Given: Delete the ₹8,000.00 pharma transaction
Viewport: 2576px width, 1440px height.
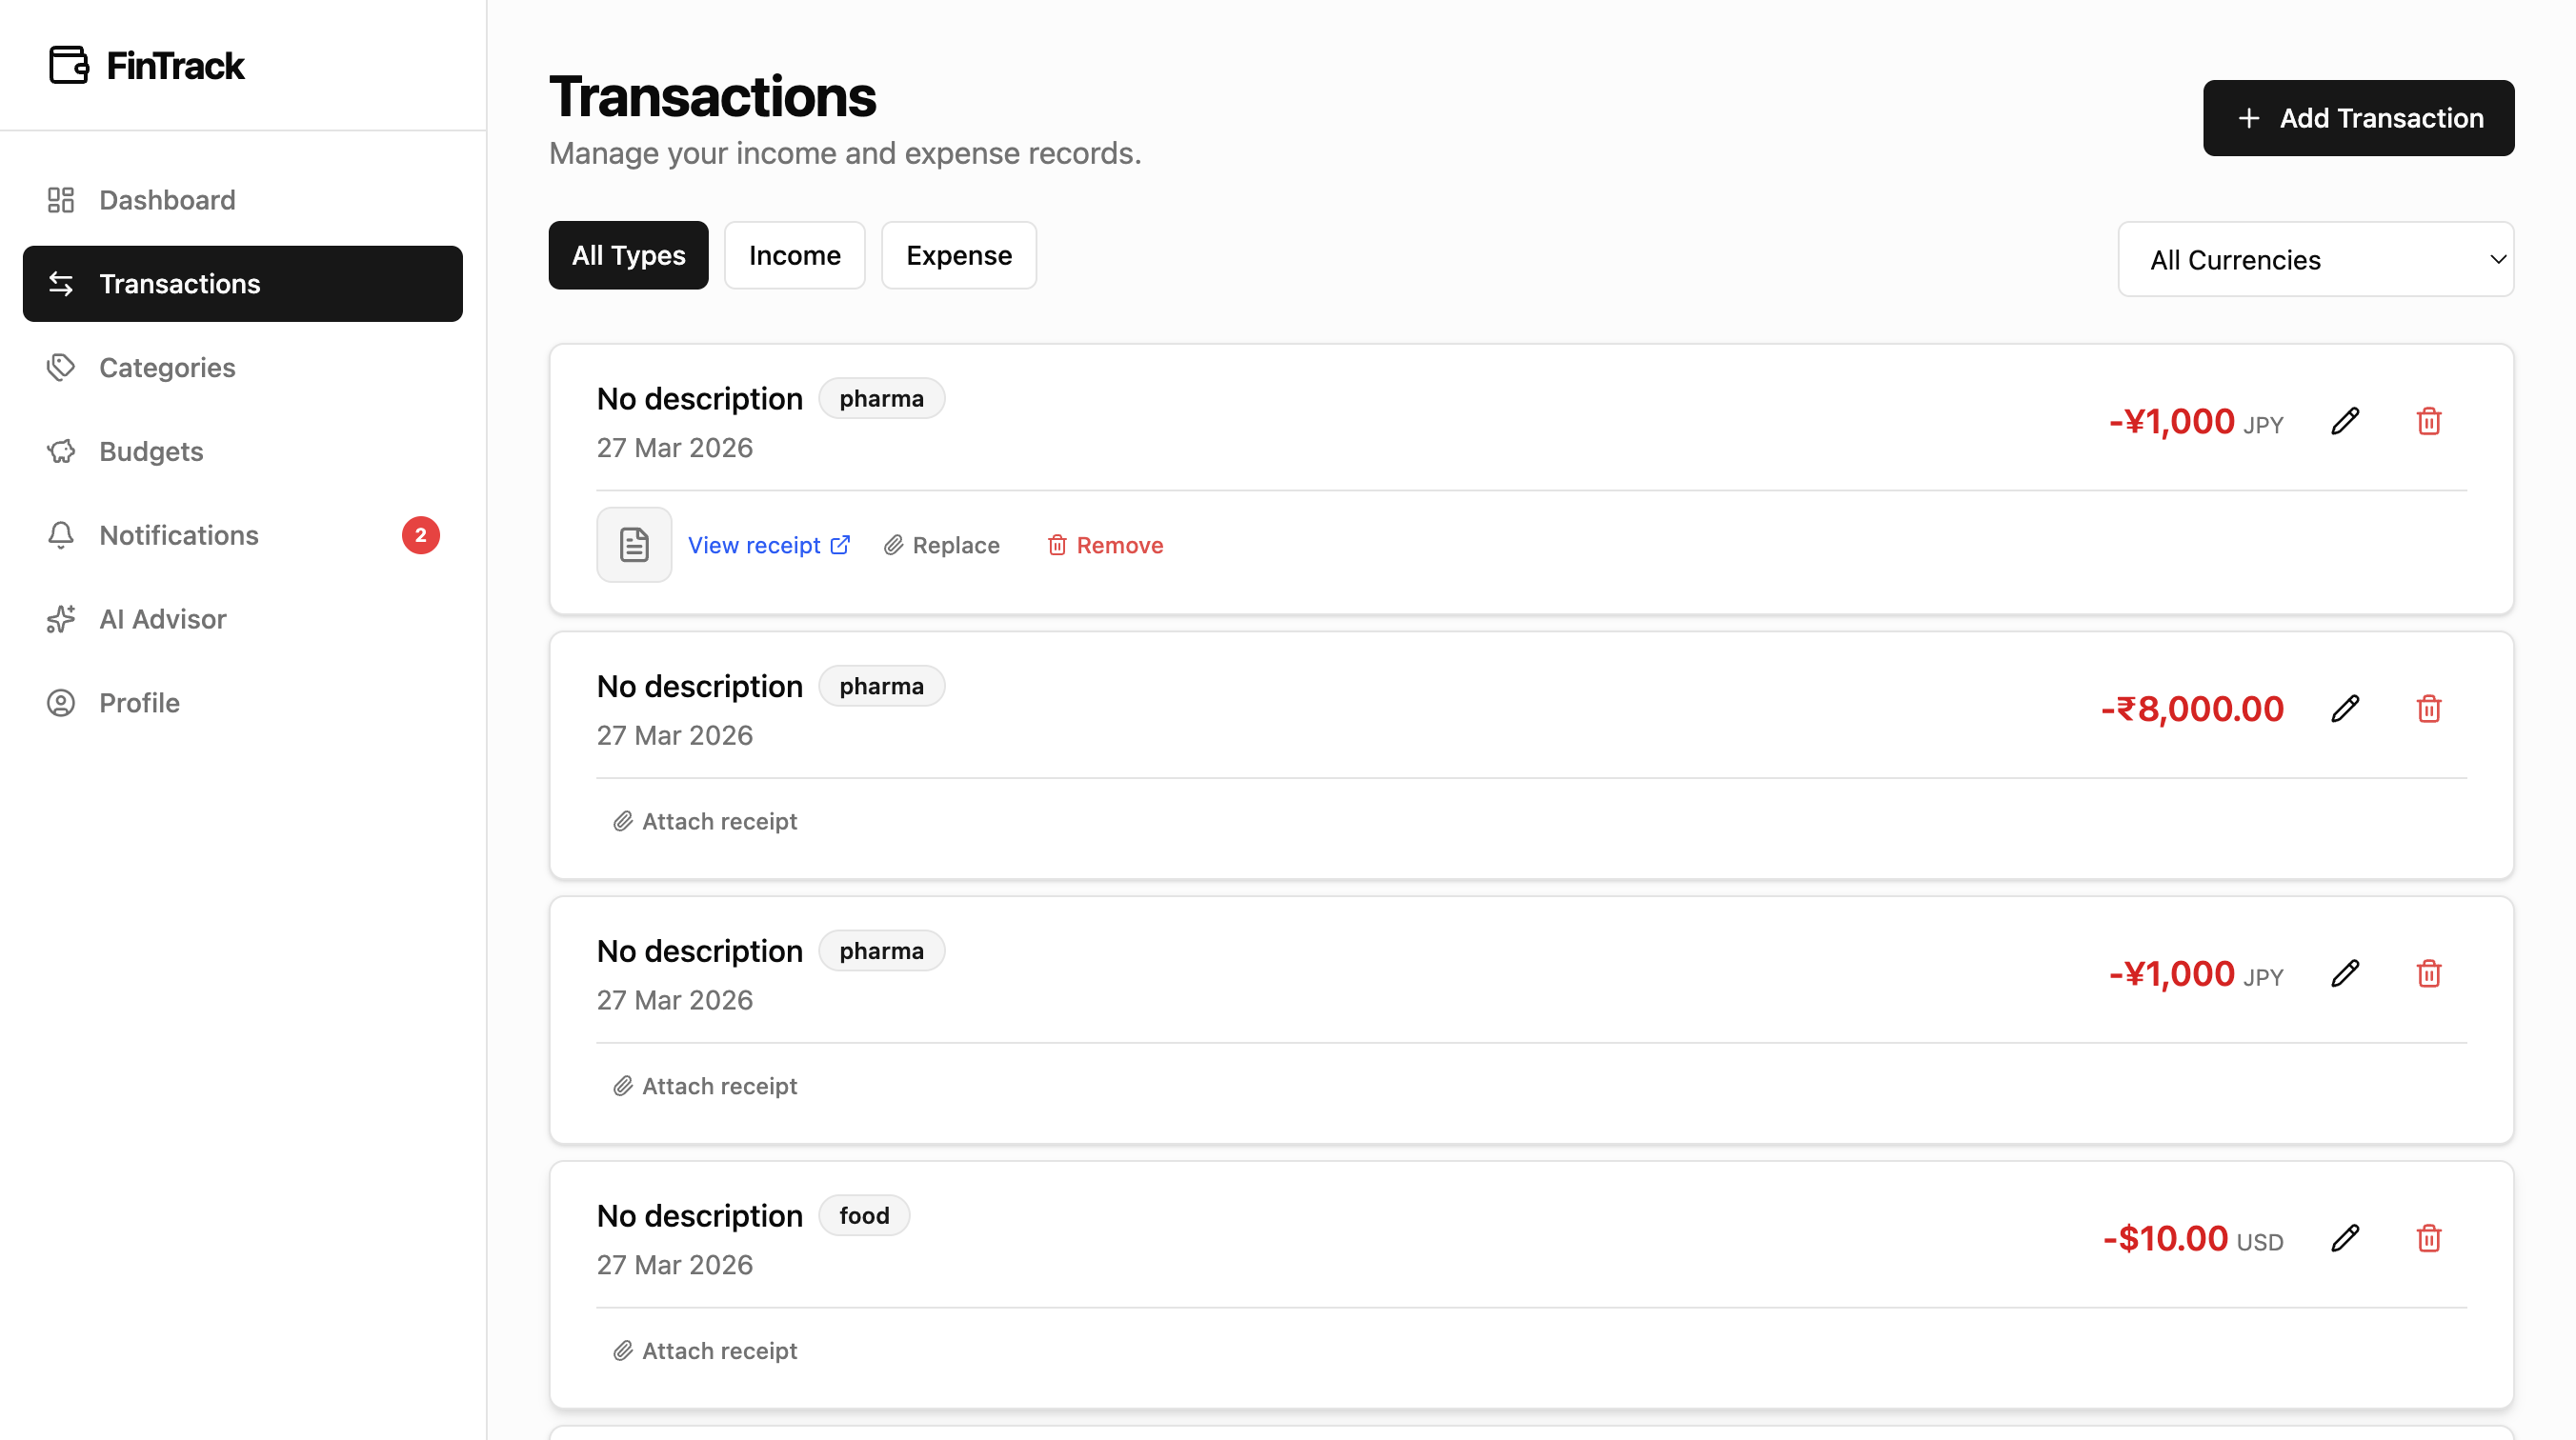Looking at the screenshot, I should tap(2429, 709).
